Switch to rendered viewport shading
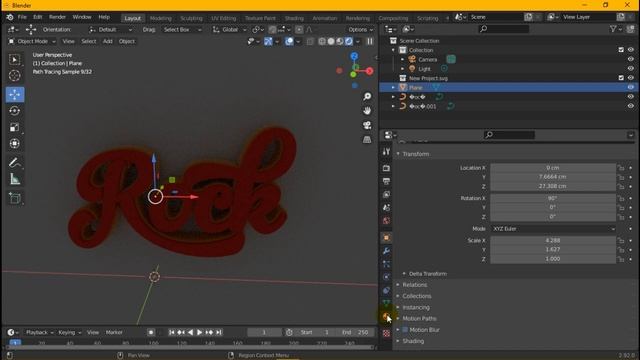 point(349,41)
